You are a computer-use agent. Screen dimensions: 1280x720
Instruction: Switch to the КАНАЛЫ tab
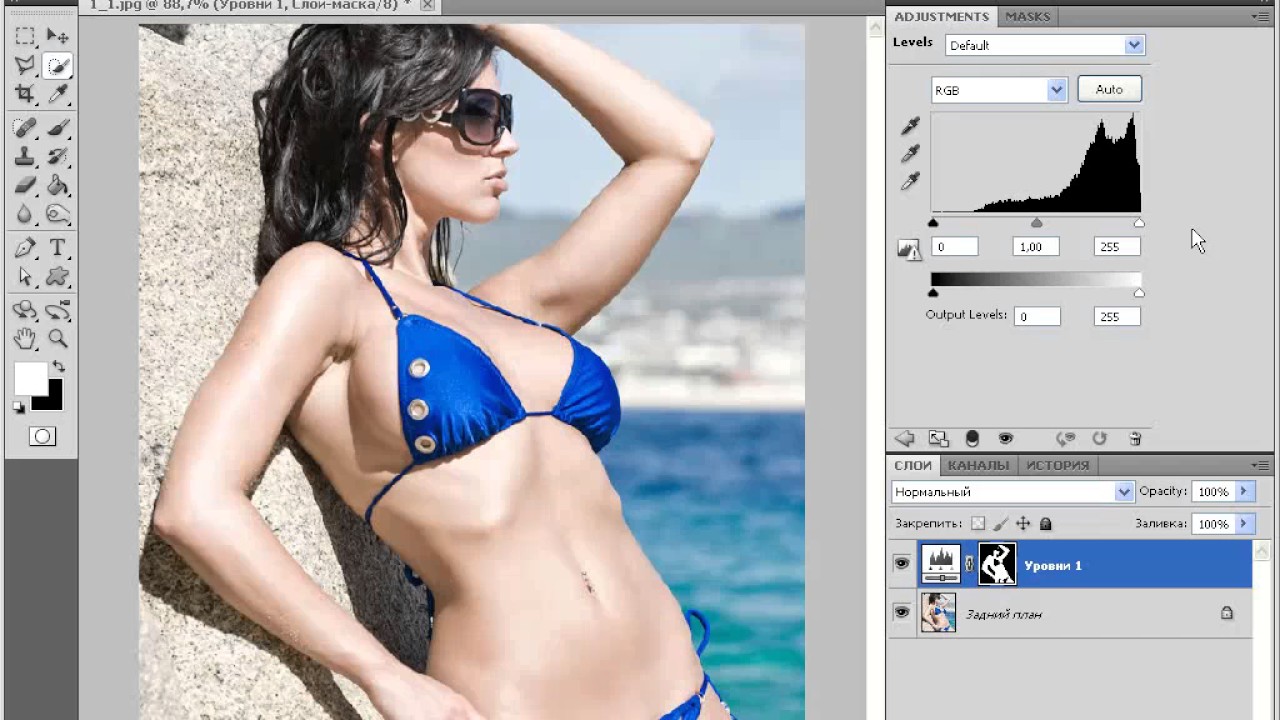click(978, 465)
